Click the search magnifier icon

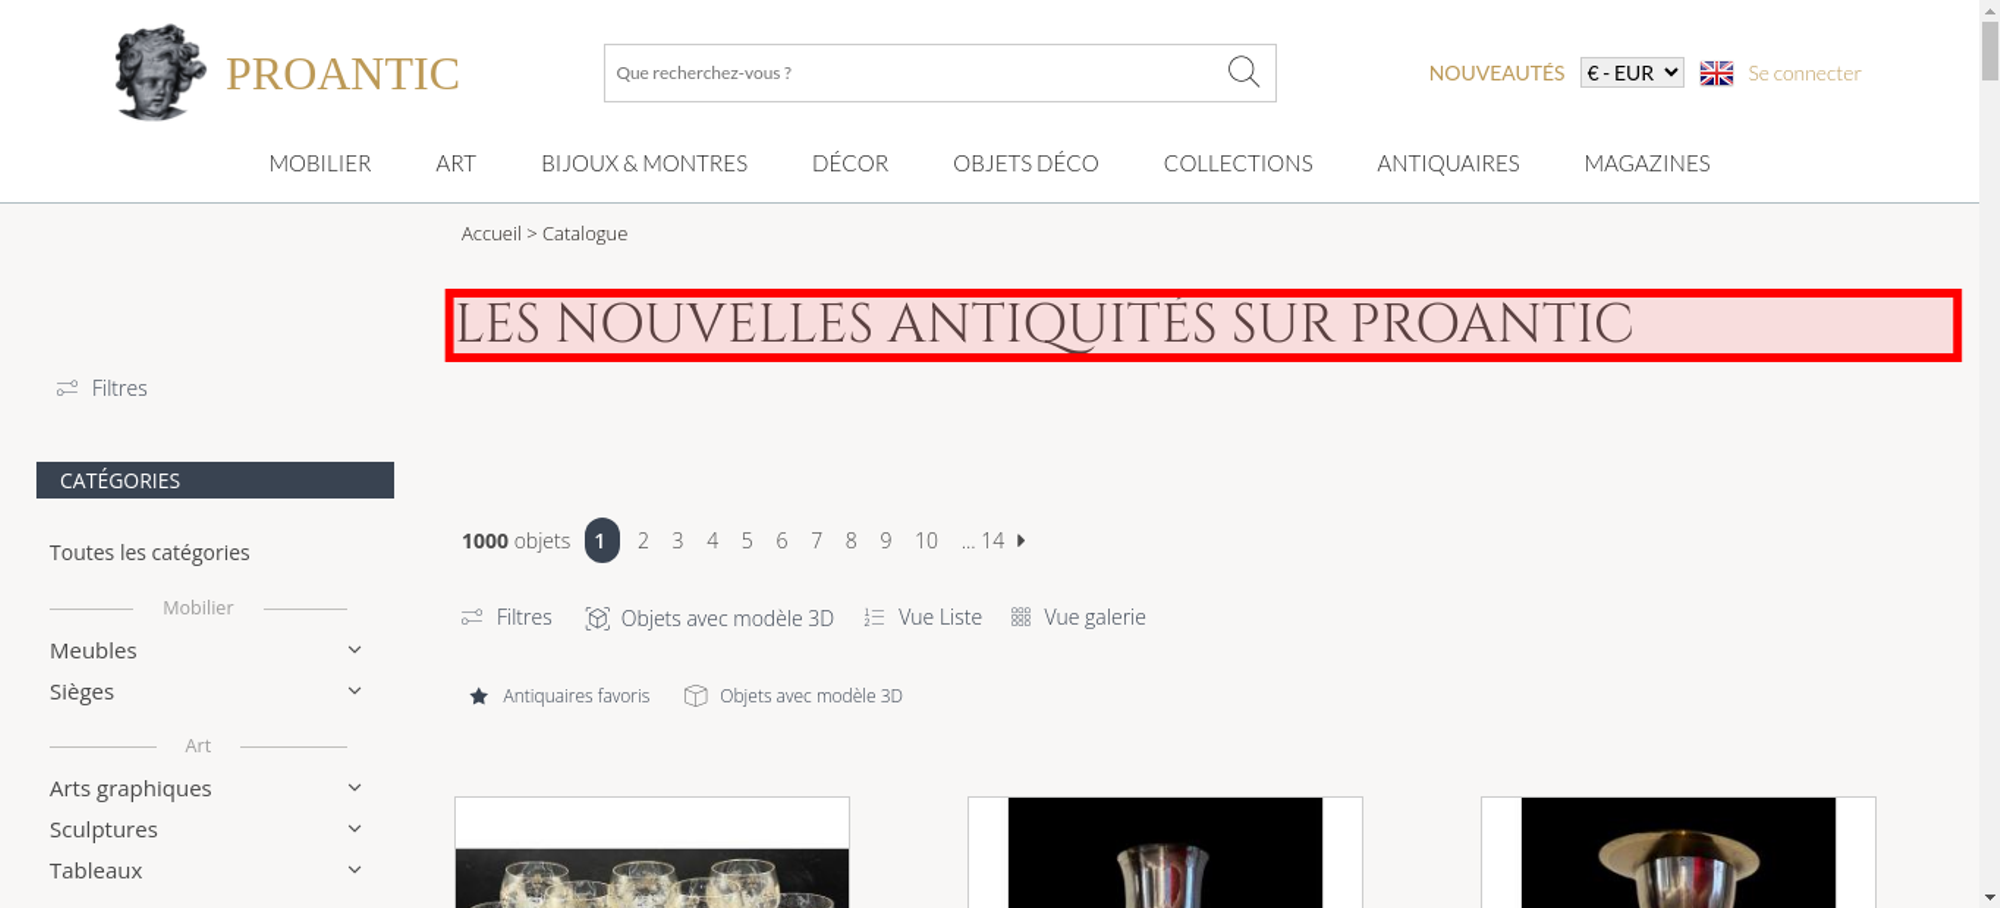1243,72
